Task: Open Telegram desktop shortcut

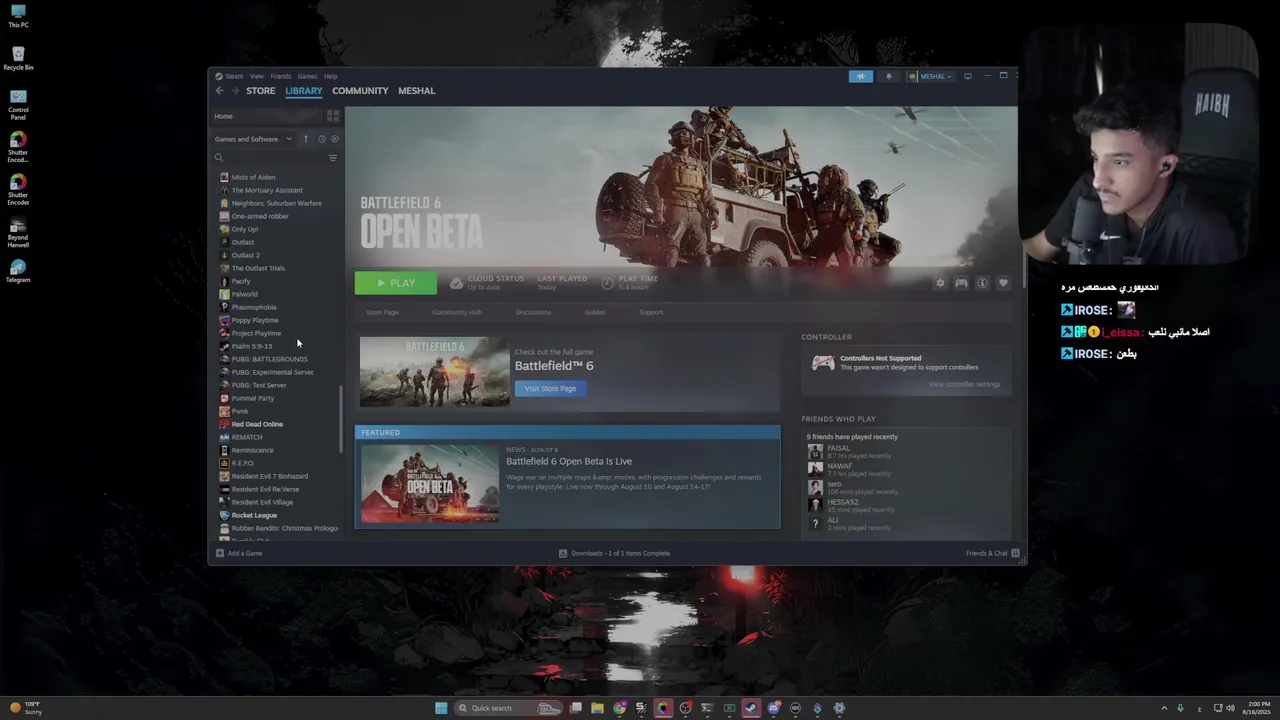Action: [18, 271]
